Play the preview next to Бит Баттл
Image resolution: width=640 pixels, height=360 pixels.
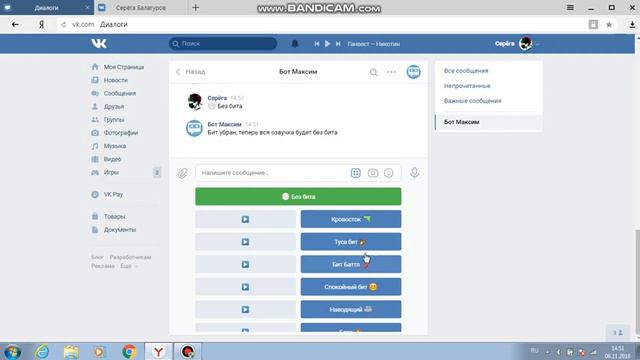pyautogui.click(x=245, y=264)
